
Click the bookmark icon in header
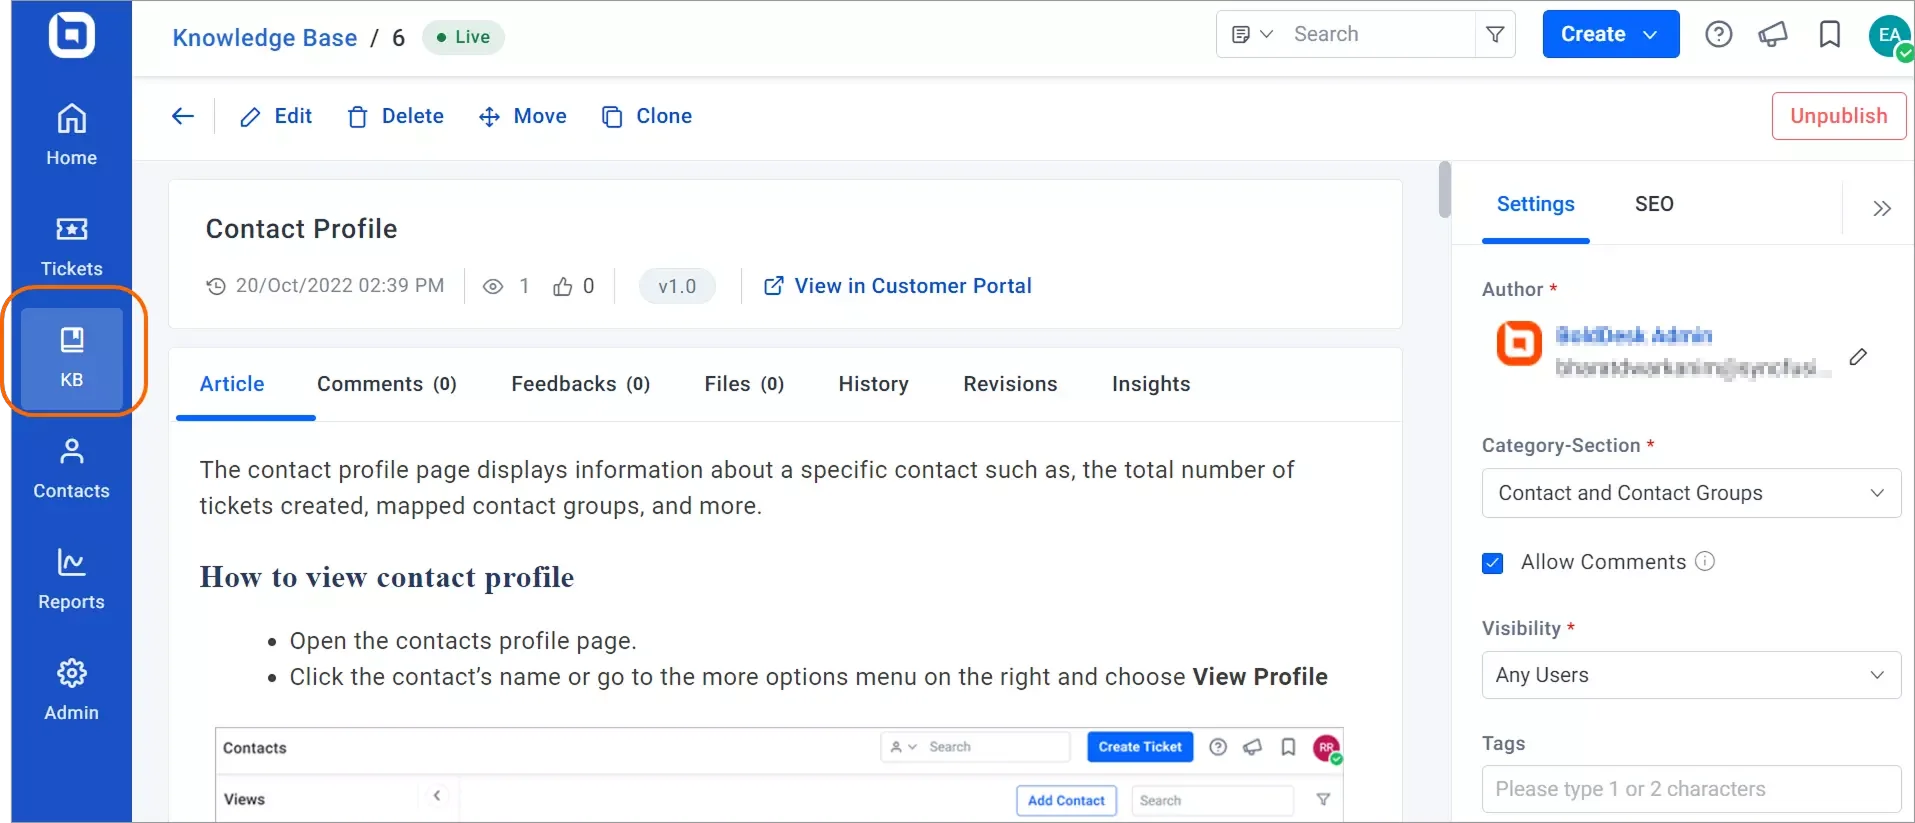coord(1829,35)
